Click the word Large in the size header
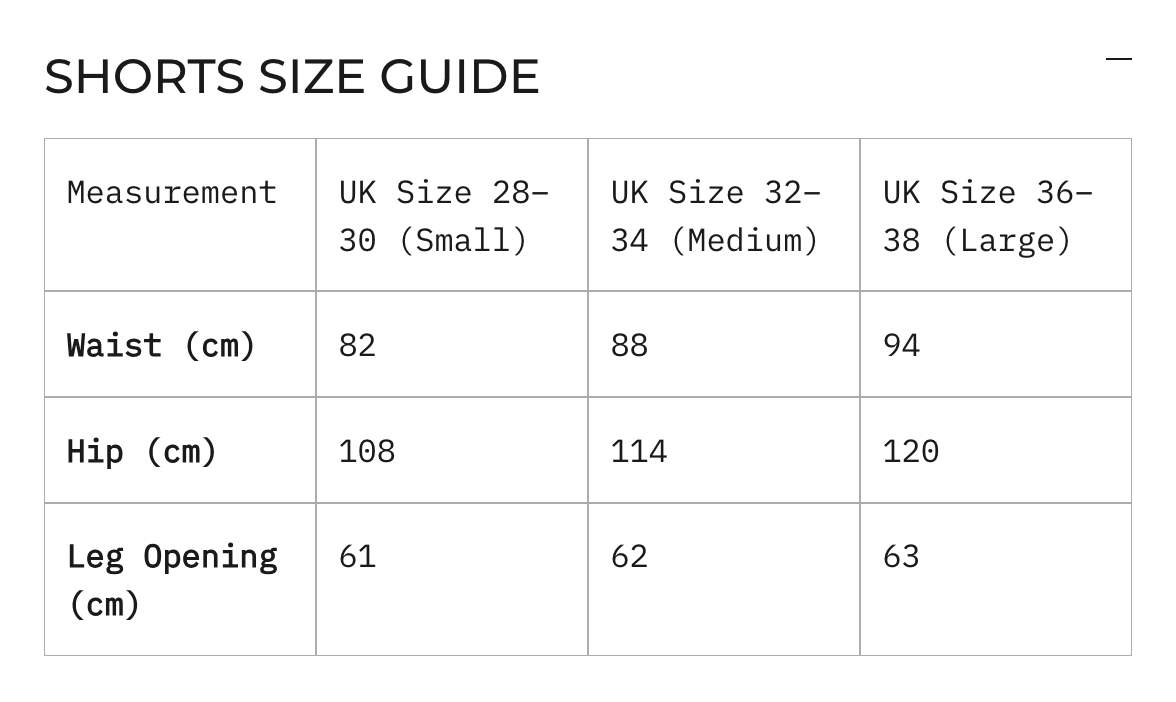Viewport: 1176px width, 702px height. pyautogui.click(x=1006, y=241)
